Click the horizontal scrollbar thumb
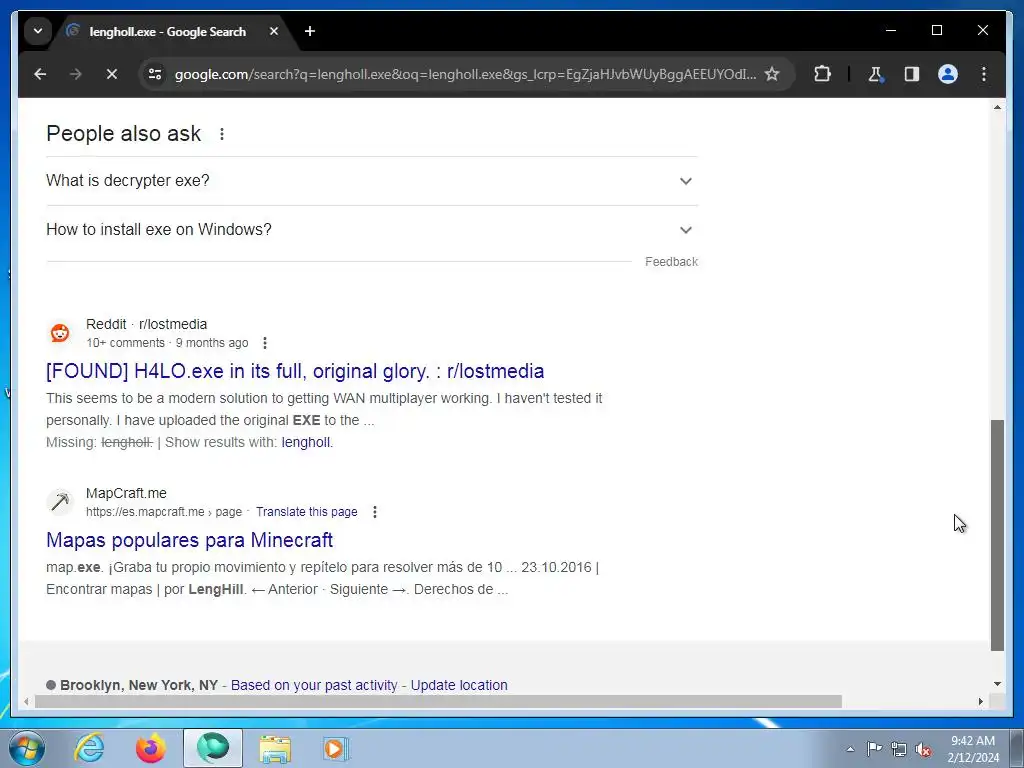 438,701
